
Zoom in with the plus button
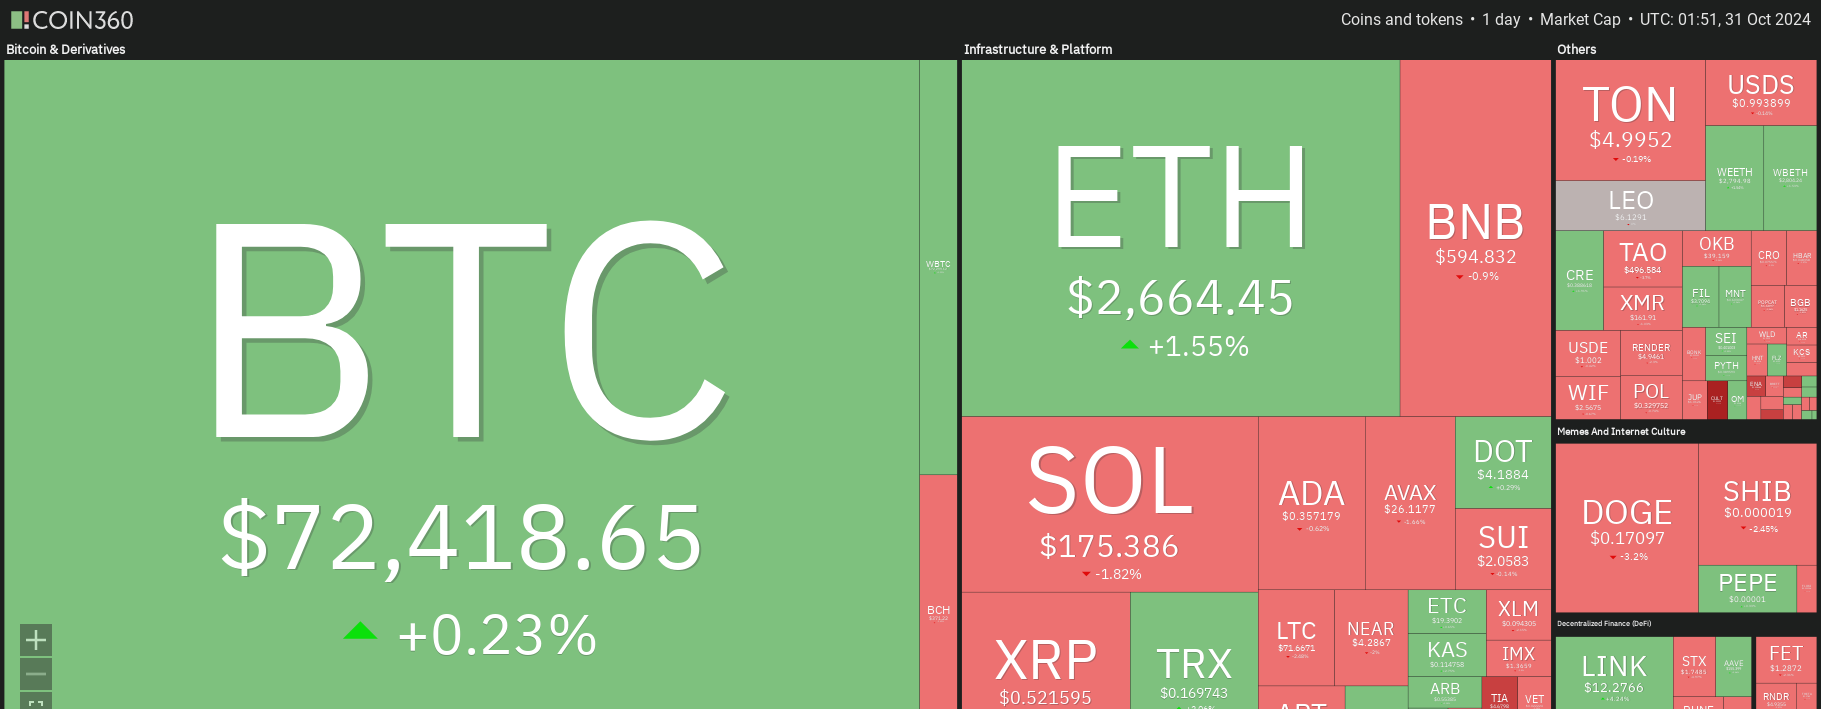click(x=36, y=639)
